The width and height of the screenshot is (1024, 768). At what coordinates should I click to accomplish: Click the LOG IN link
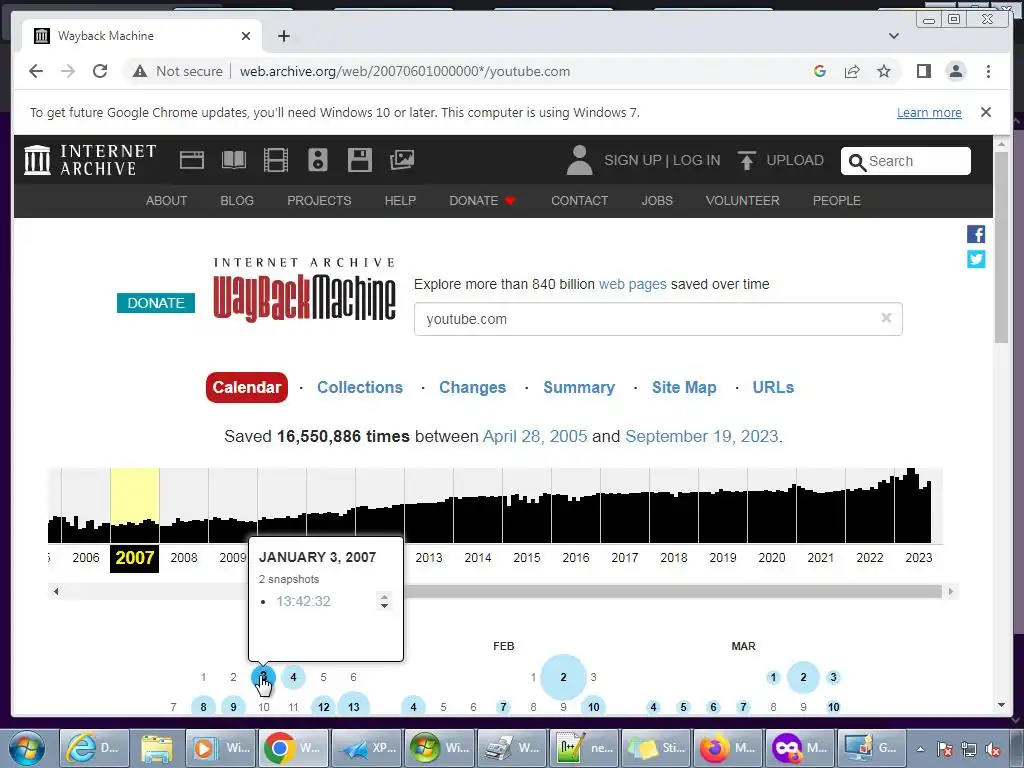click(x=696, y=160)
